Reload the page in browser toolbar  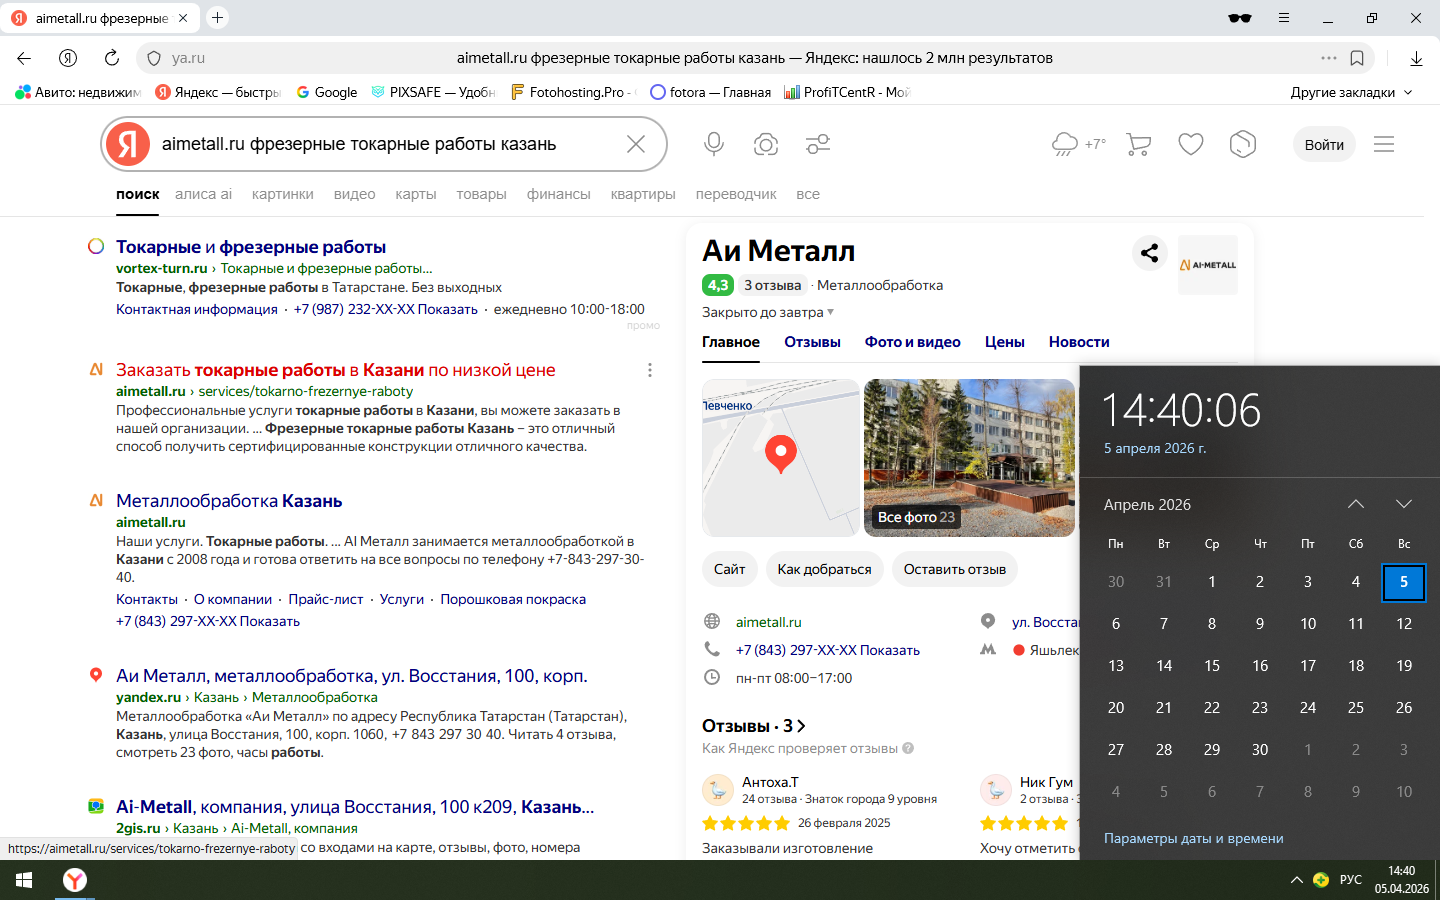pos(112,58)
